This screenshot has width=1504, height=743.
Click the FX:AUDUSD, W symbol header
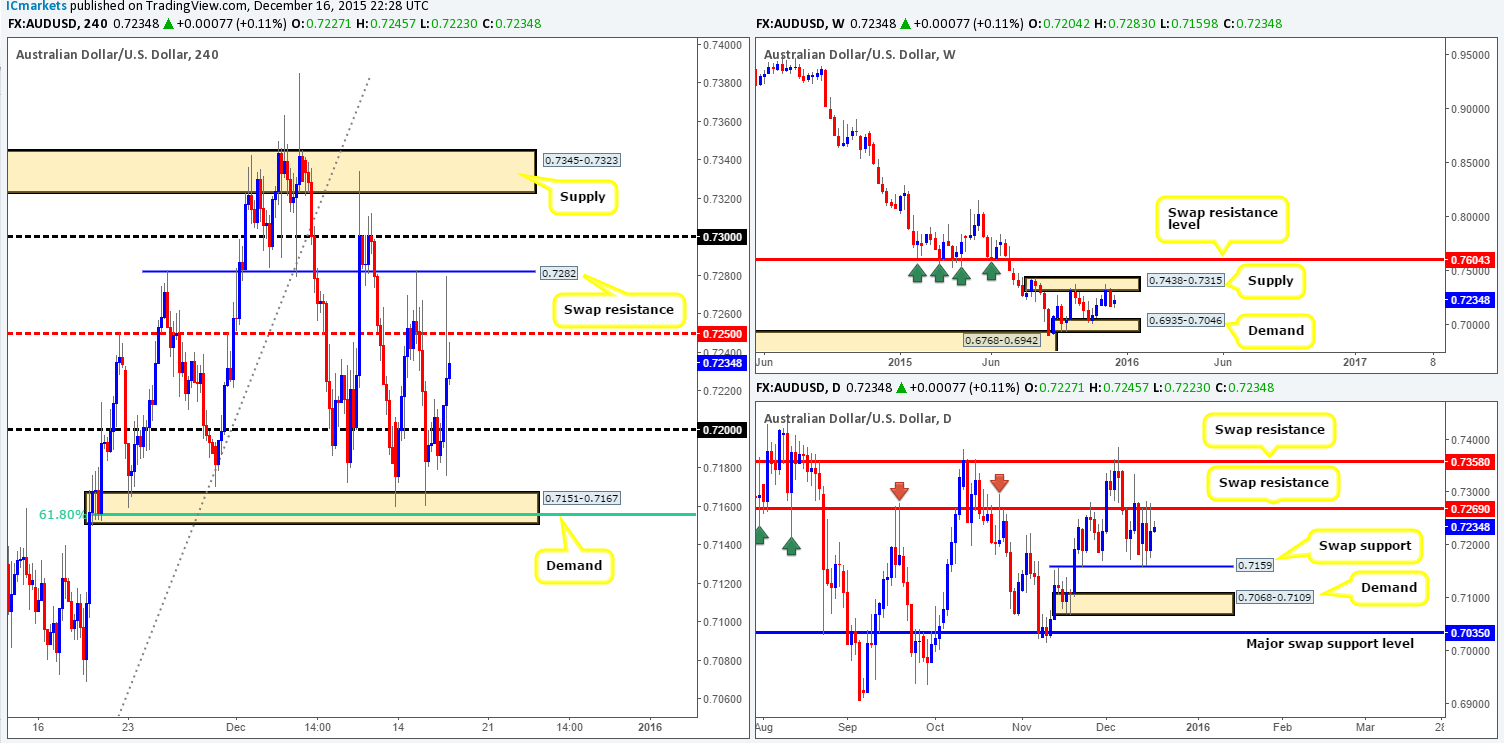[x=802, y=23]
